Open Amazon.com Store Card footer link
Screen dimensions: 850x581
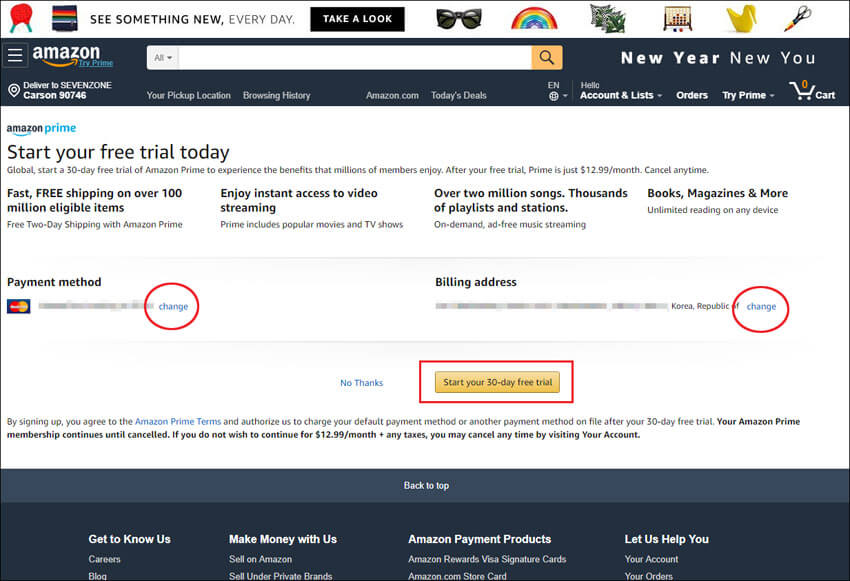[x=457, y=576]
